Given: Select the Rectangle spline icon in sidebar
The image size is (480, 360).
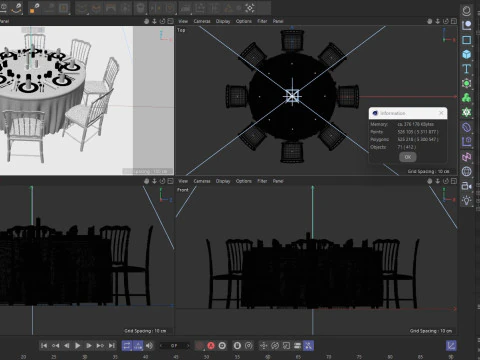Looking at the screenshot, I should 467,40.
